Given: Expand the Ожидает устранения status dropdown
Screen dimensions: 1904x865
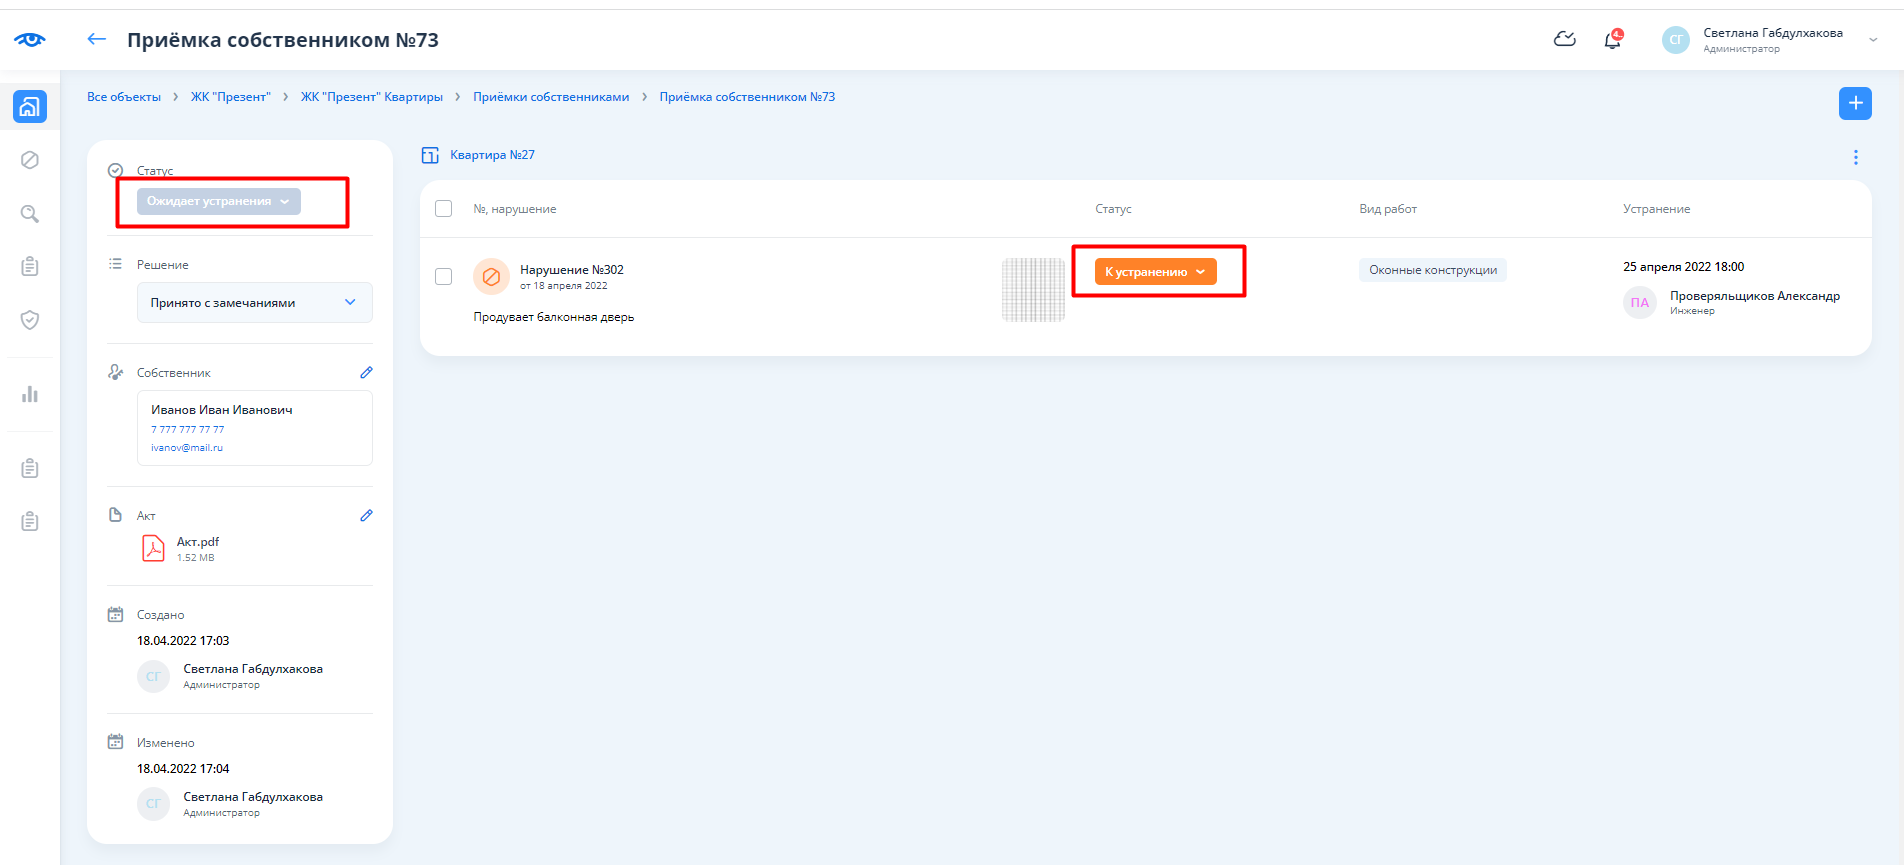Looking at the screenshot, I should click(x=218, y=201).
